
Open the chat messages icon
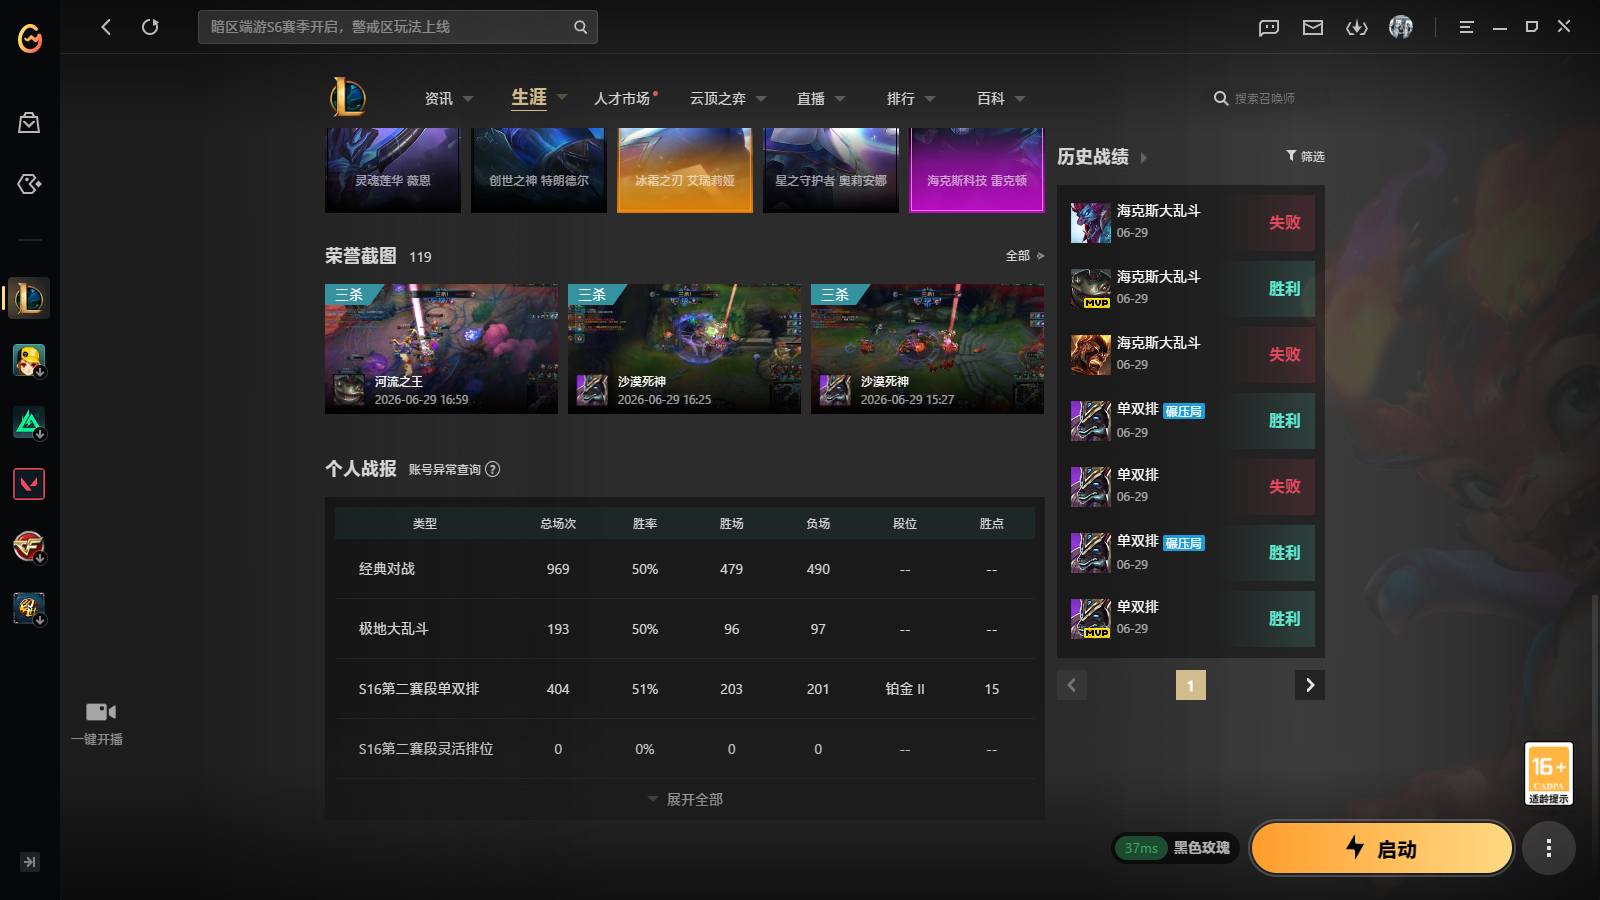pos(1269,27)
